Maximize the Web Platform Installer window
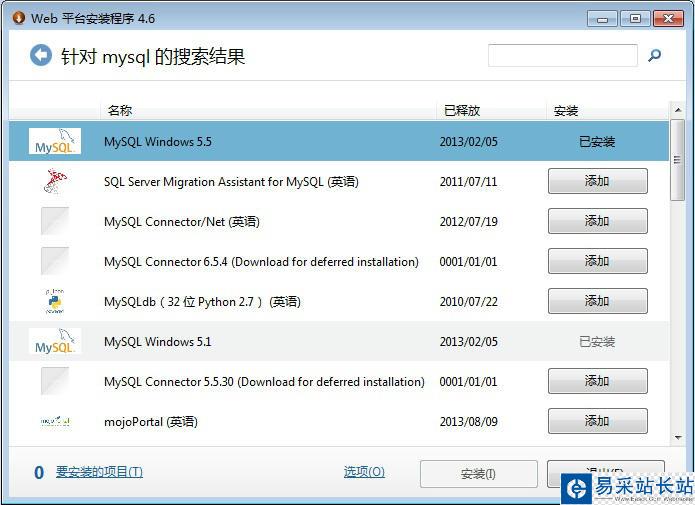This screenshot has height=505, width=695. [635, 19]
